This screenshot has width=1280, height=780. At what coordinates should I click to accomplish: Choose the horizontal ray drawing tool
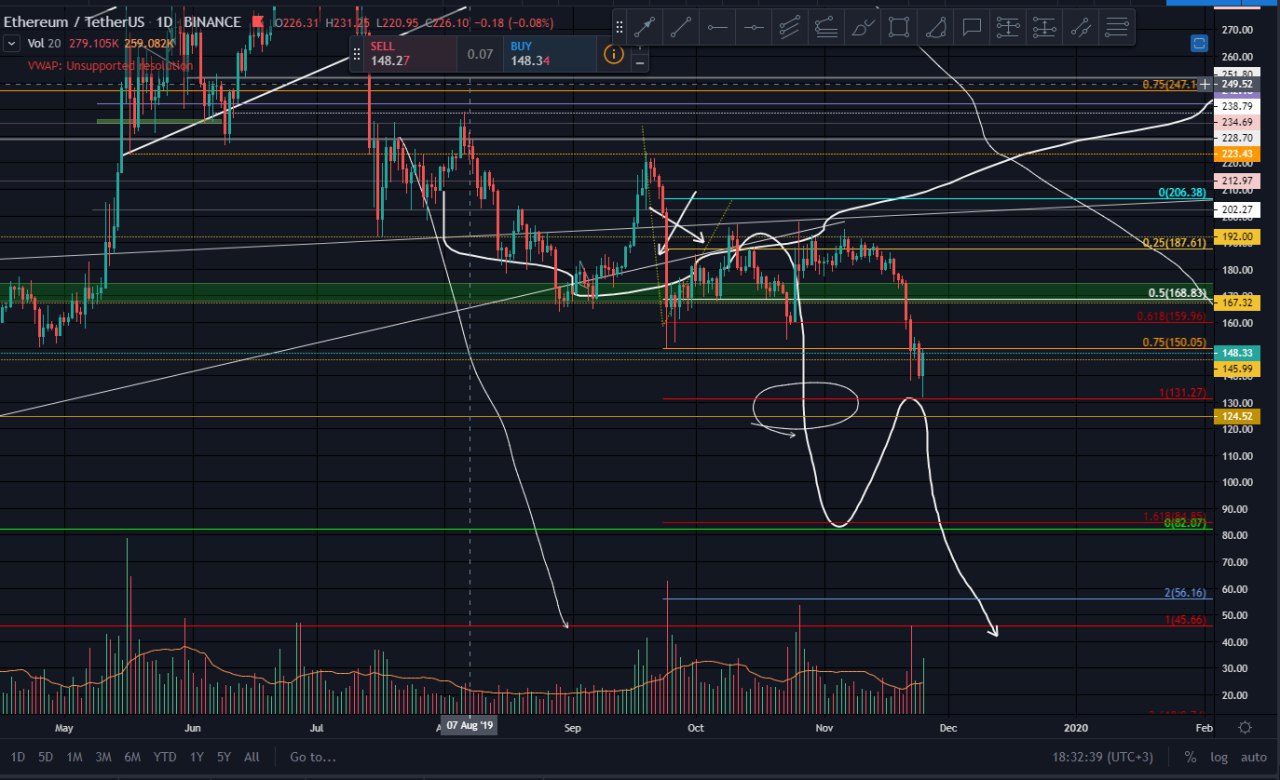click(717, 28)
